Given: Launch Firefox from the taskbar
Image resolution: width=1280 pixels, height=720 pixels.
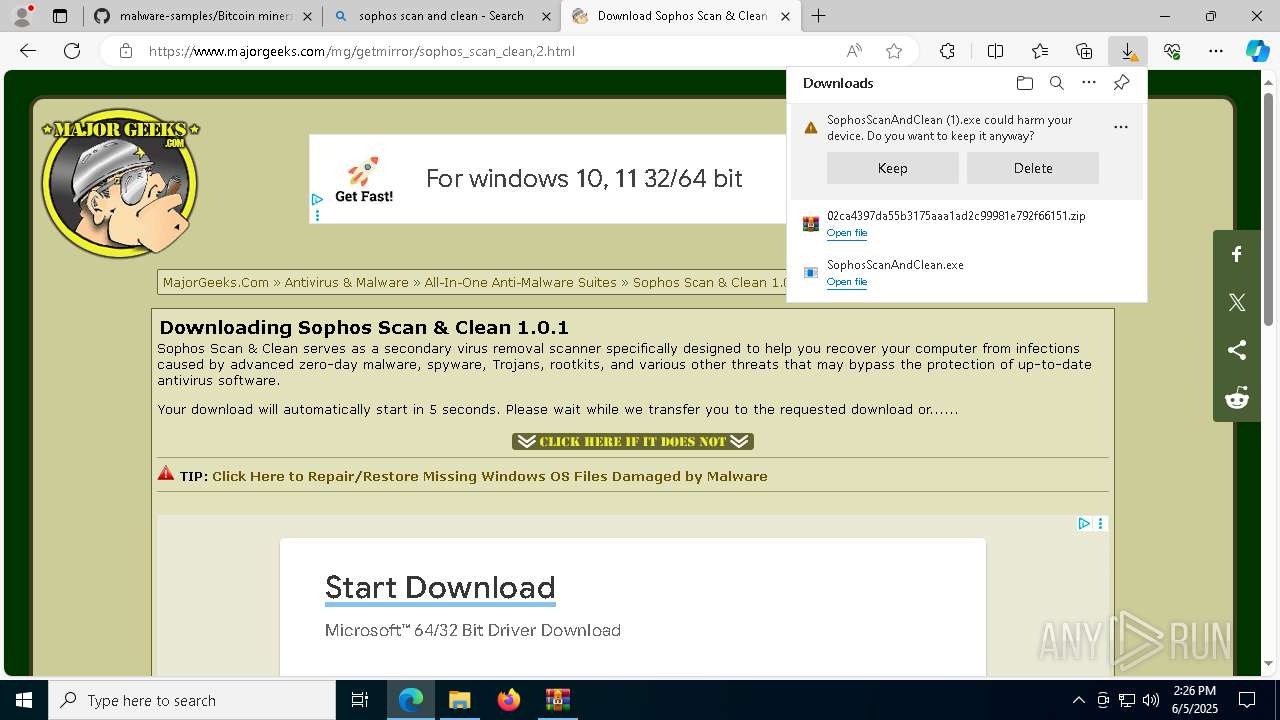Looking at the screenshot, I should point(509,700).
